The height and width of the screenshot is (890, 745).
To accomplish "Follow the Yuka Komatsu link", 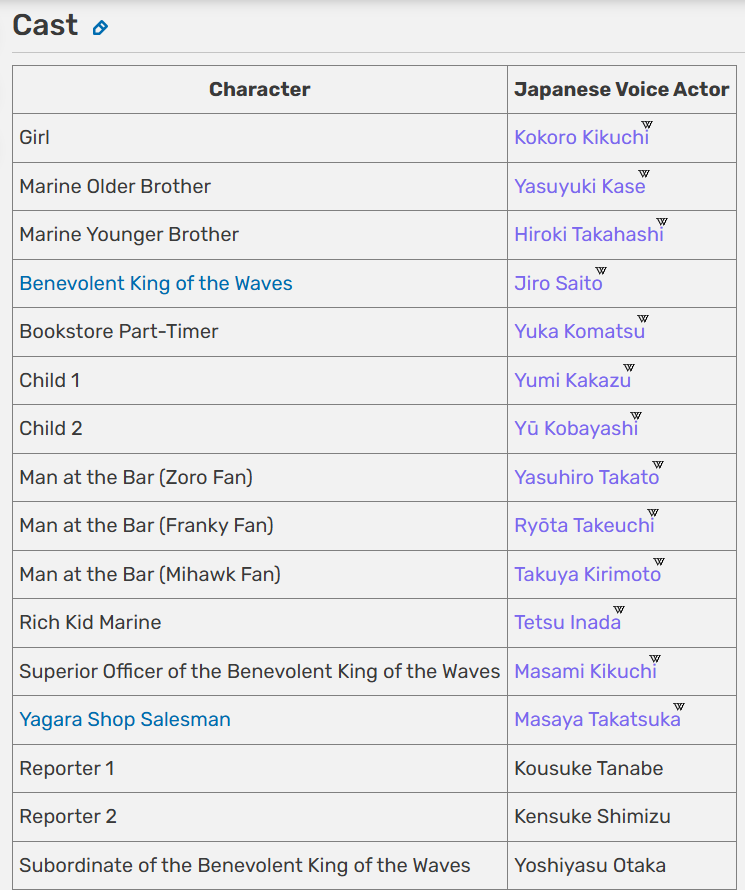I will pyautogui.click(x=579, y=331).
